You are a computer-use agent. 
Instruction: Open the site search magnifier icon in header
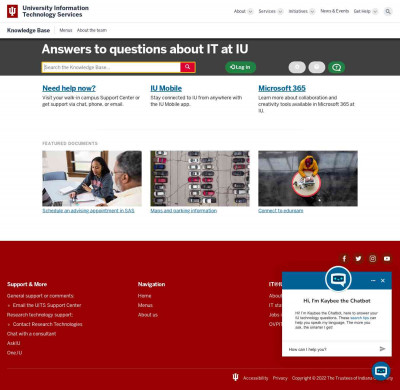388,11
